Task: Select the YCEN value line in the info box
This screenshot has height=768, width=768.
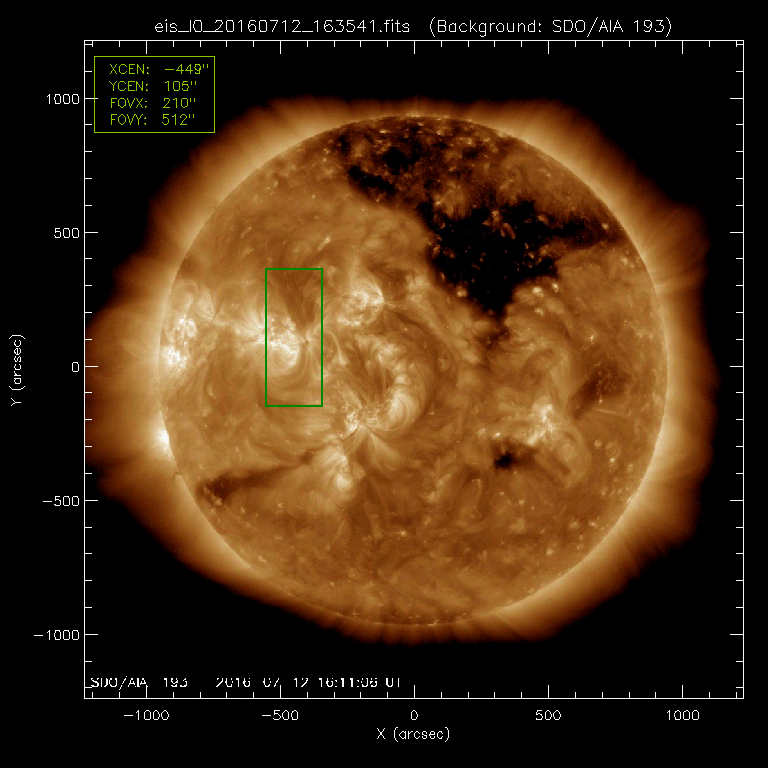Action: click(x=153, y=86)
